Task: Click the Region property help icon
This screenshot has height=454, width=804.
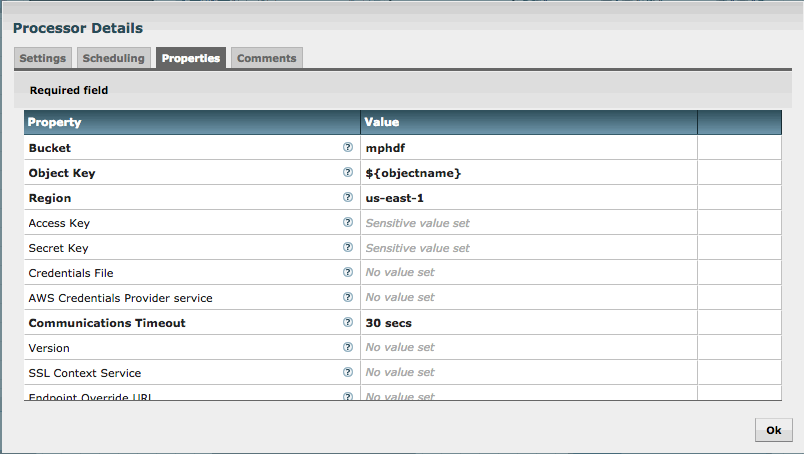Action: click(348, 197)
